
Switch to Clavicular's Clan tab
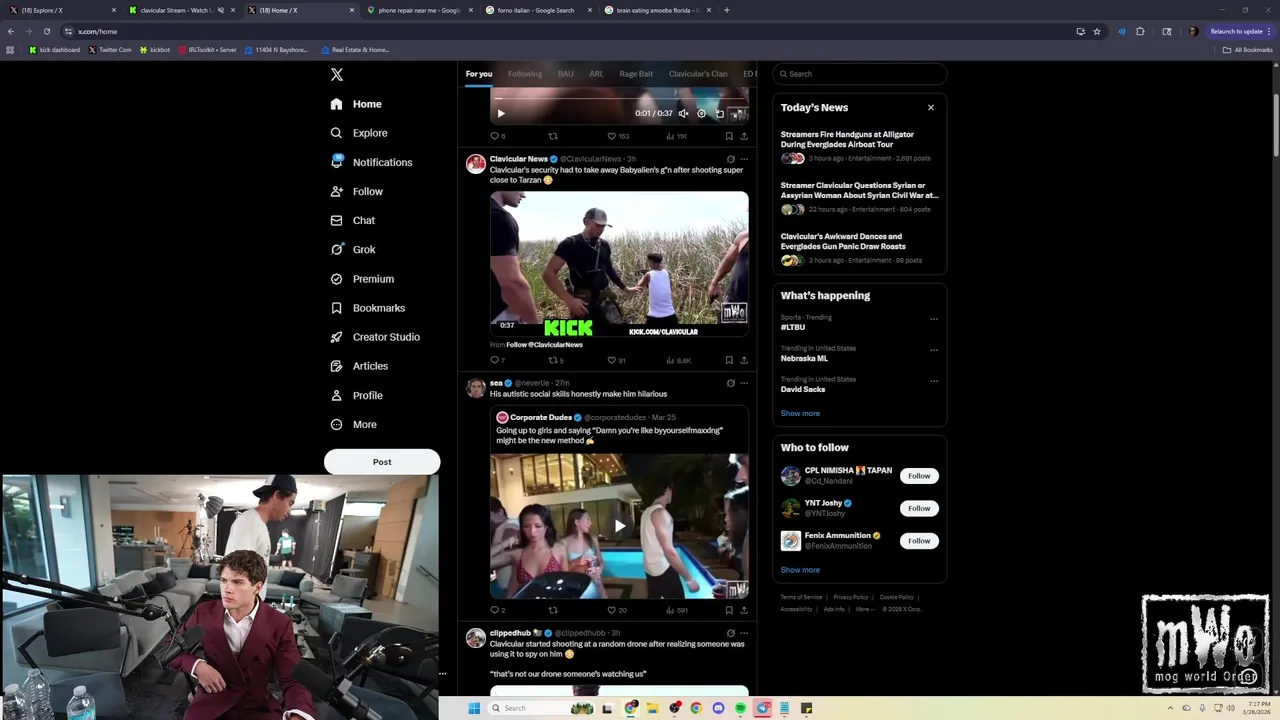click(698, 74)
